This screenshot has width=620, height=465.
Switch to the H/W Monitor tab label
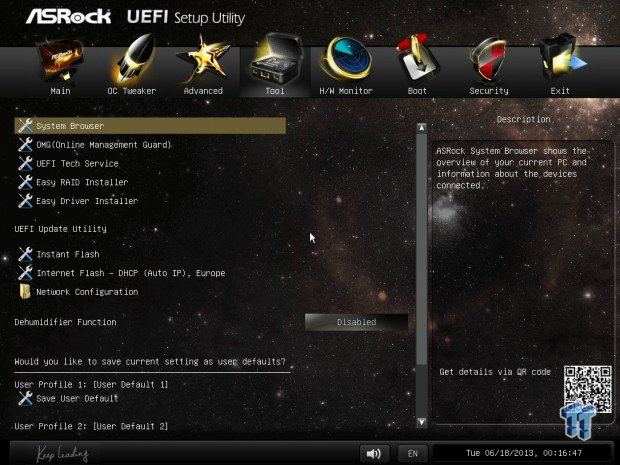click(346, 91)
